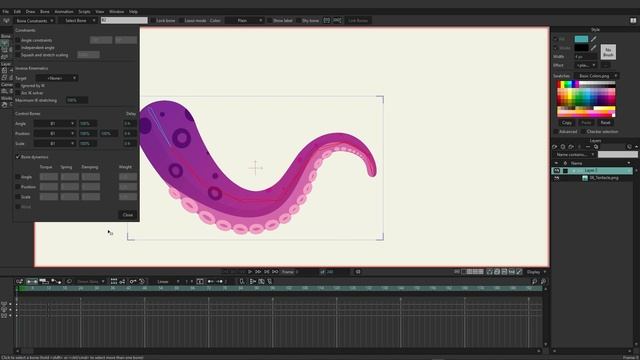The width and height of the screenshot is (640, 360).
Task: Enable the Angle constraints checkbox
Action: click(x=18, y=40)
